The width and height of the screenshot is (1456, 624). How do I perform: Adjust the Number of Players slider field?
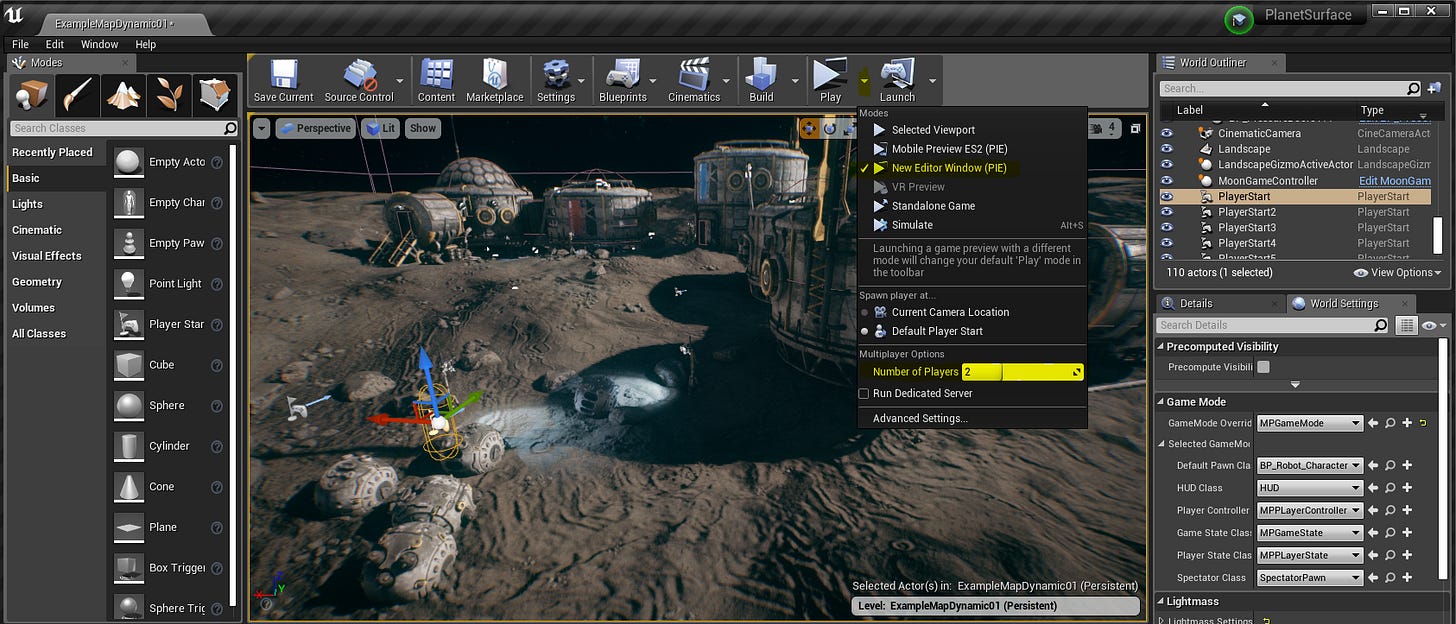[x=1022, y=372]
